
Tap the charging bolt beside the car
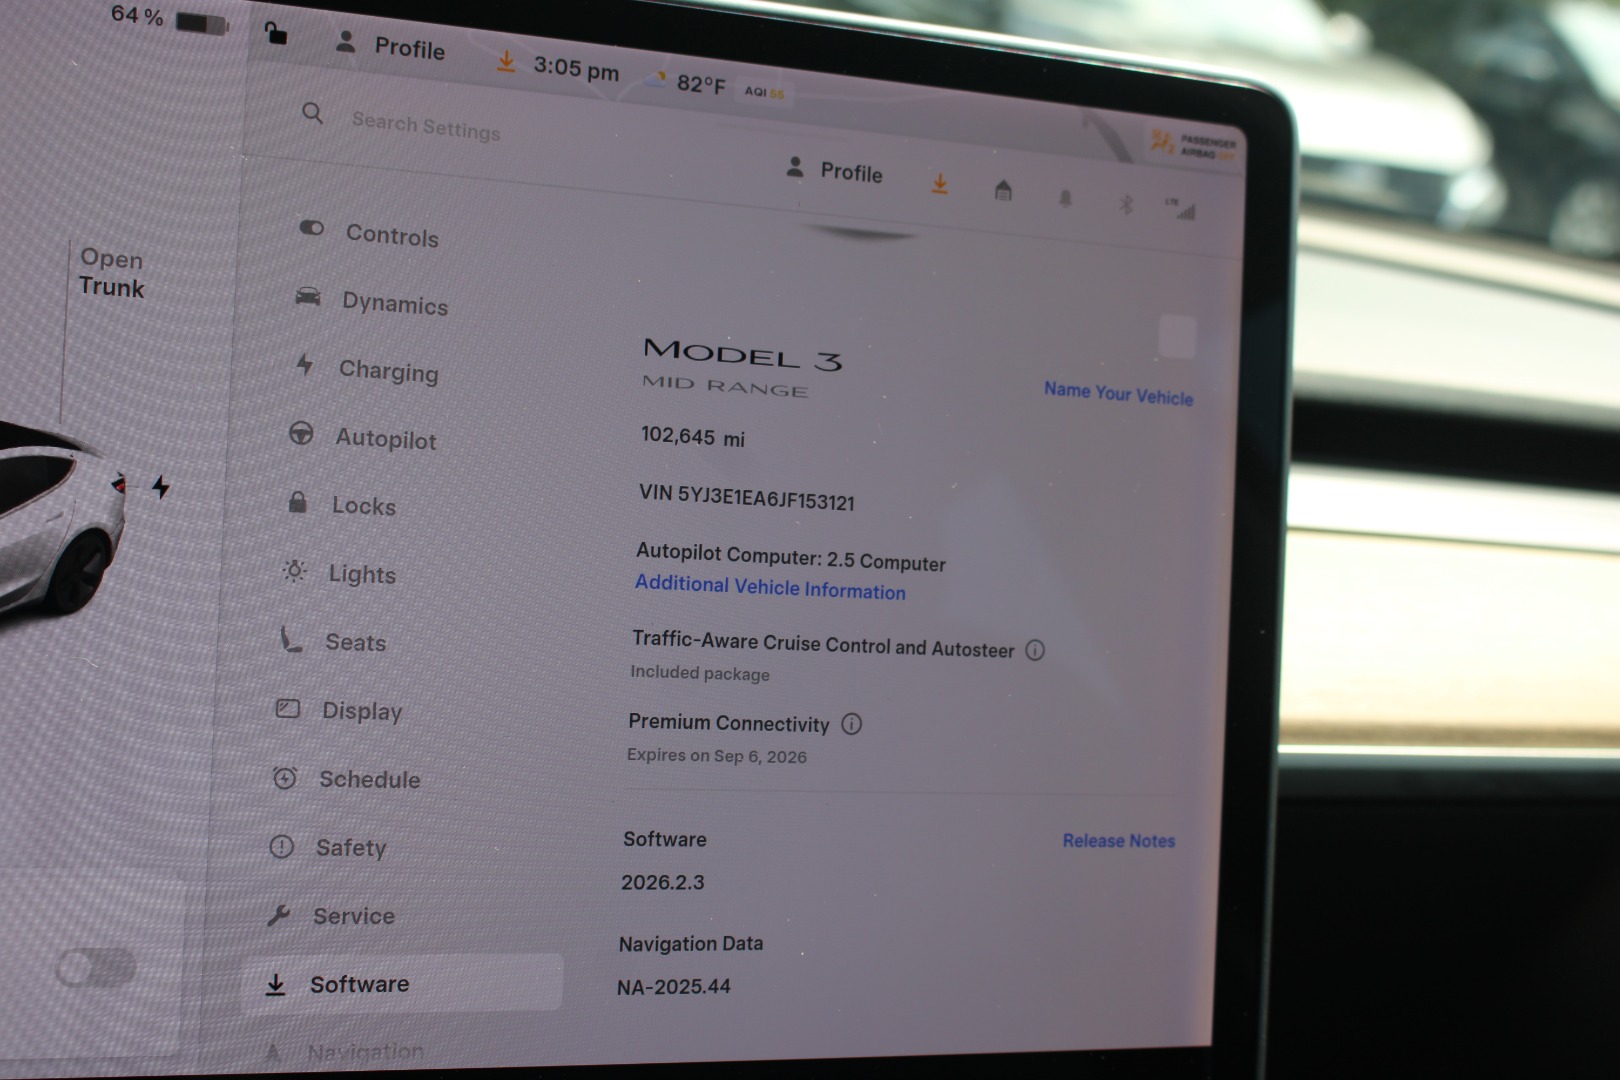(160, 487)
